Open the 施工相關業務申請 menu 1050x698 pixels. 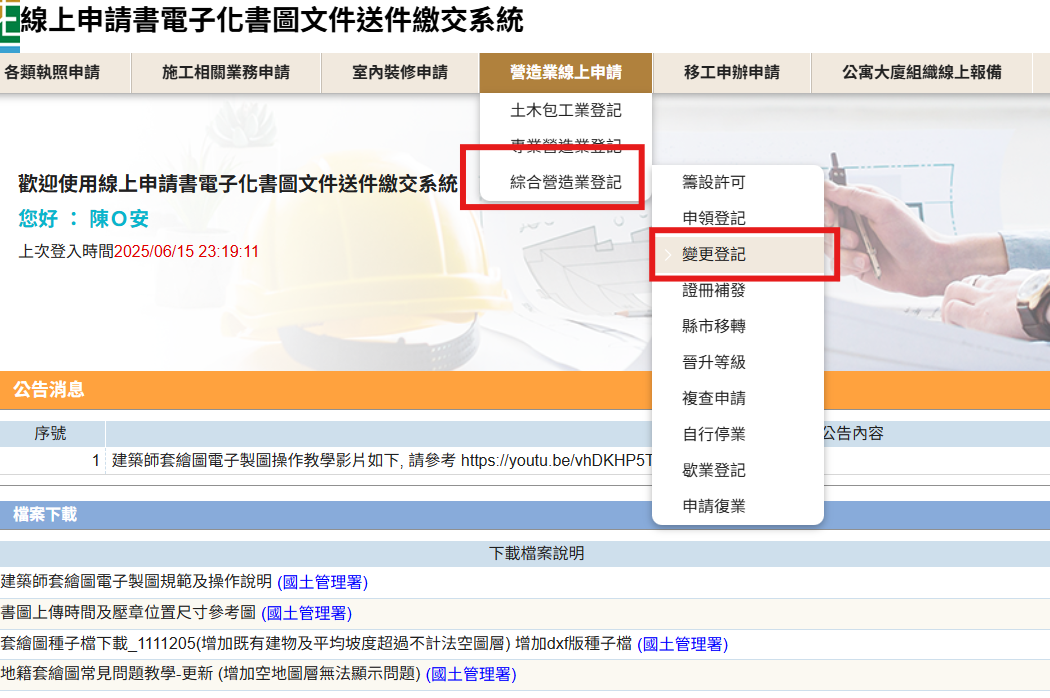[225, 72]
